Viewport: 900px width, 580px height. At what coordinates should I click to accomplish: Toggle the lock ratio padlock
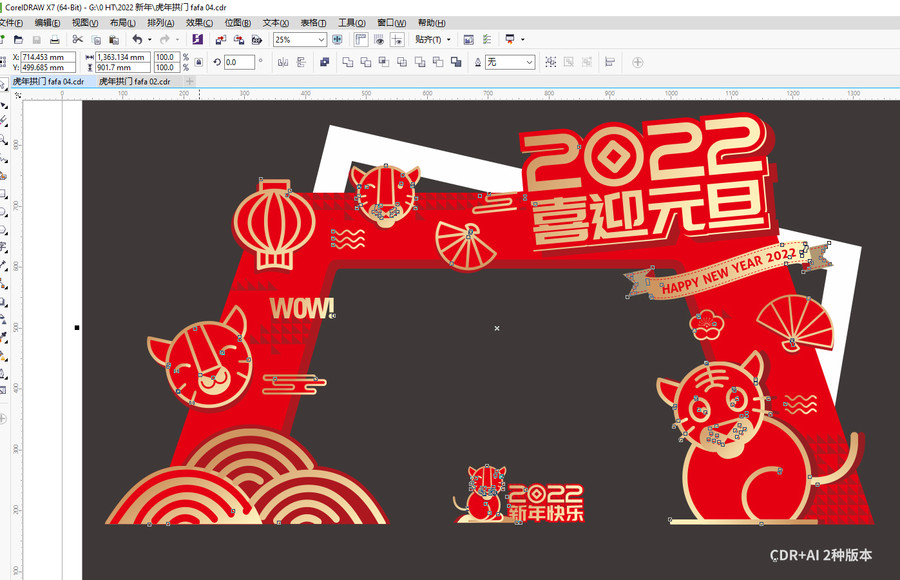click(199, 62)
